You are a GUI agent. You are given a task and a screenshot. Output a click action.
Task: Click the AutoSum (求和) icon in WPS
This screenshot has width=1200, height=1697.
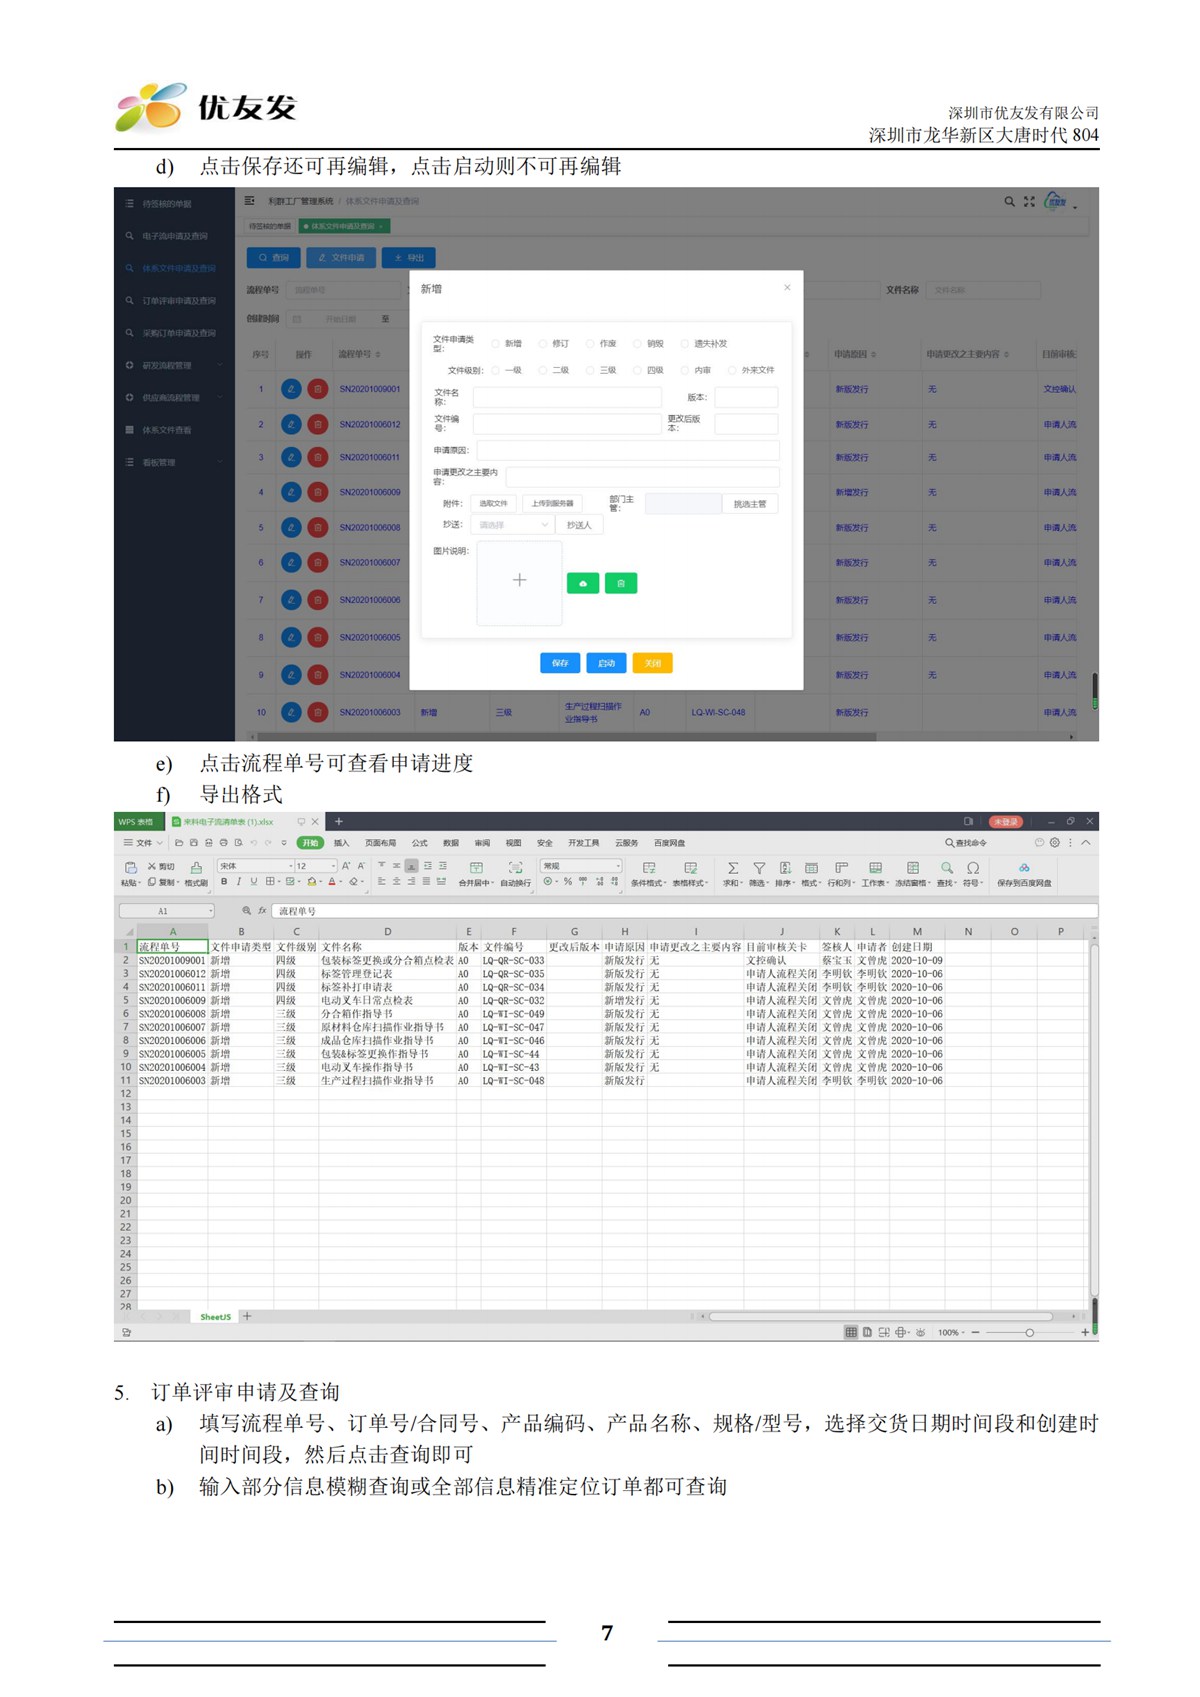point(732,869)
